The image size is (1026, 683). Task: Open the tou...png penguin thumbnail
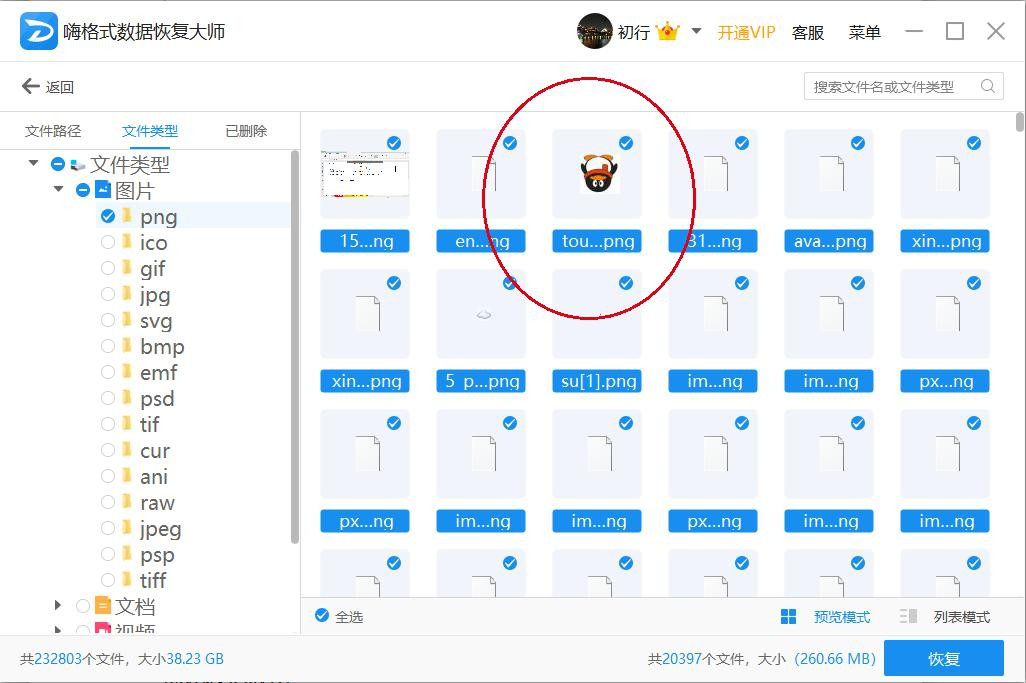point(598,173)
